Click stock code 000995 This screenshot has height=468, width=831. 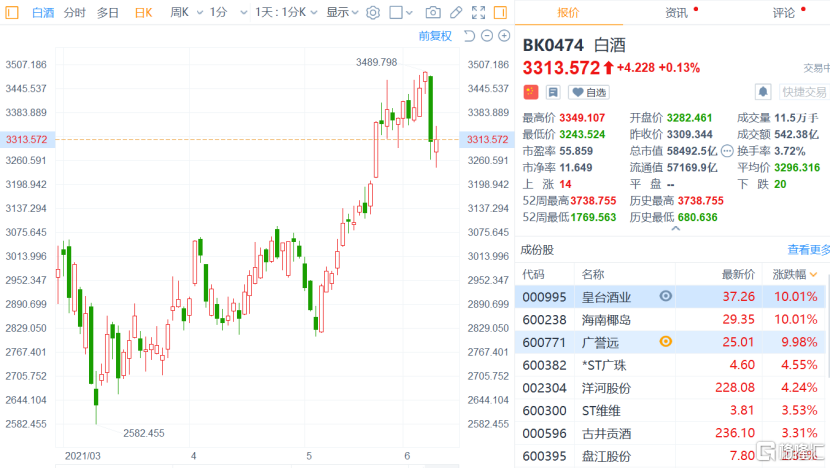point(544,297)
